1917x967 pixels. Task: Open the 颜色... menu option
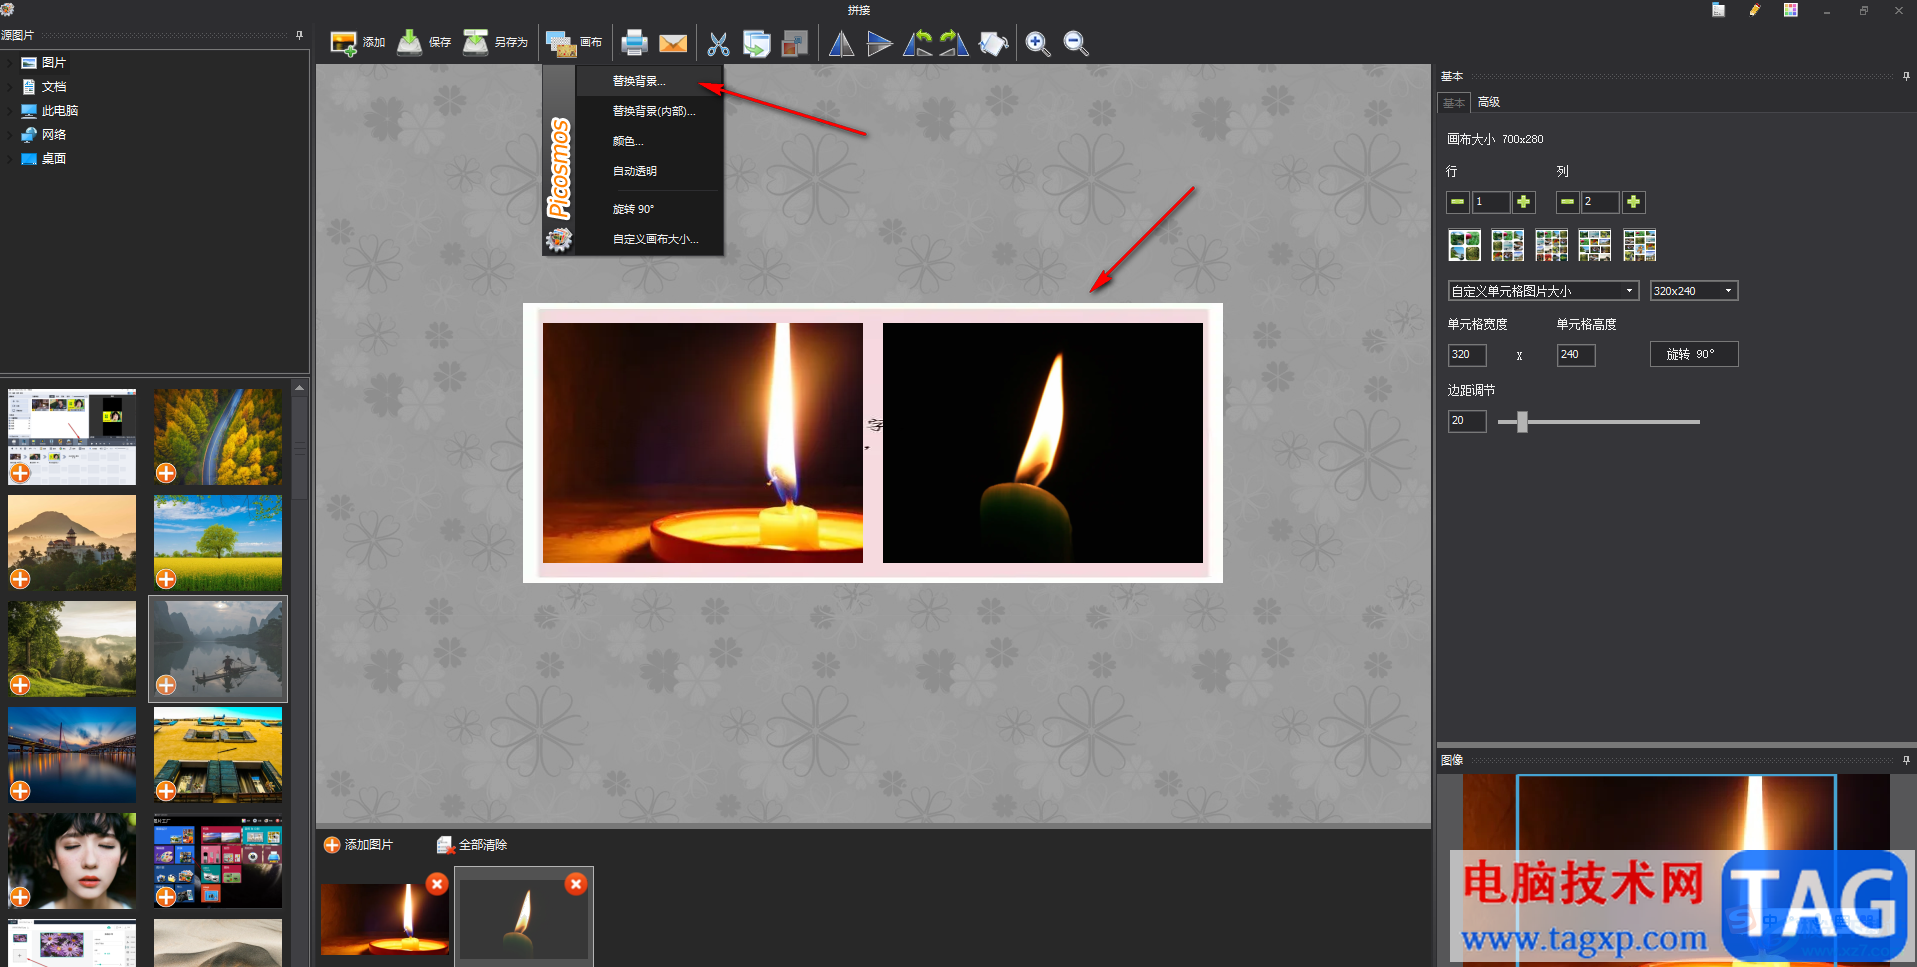pos(649,141)
